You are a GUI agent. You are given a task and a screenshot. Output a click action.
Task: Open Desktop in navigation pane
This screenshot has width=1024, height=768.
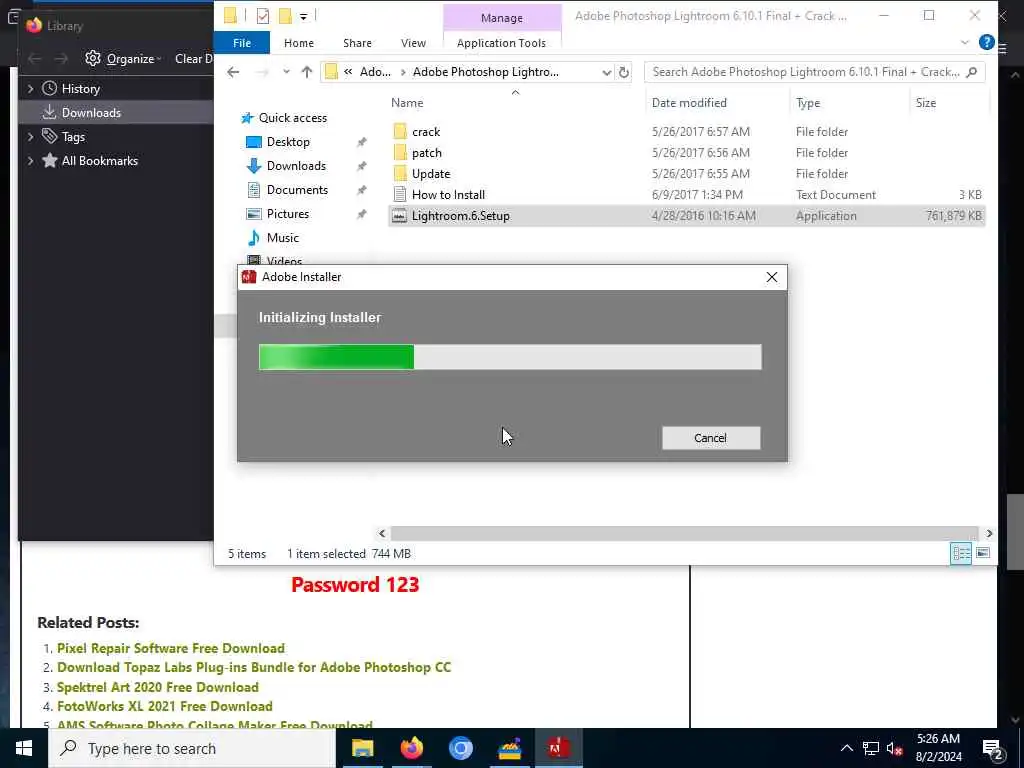(288, 142)
